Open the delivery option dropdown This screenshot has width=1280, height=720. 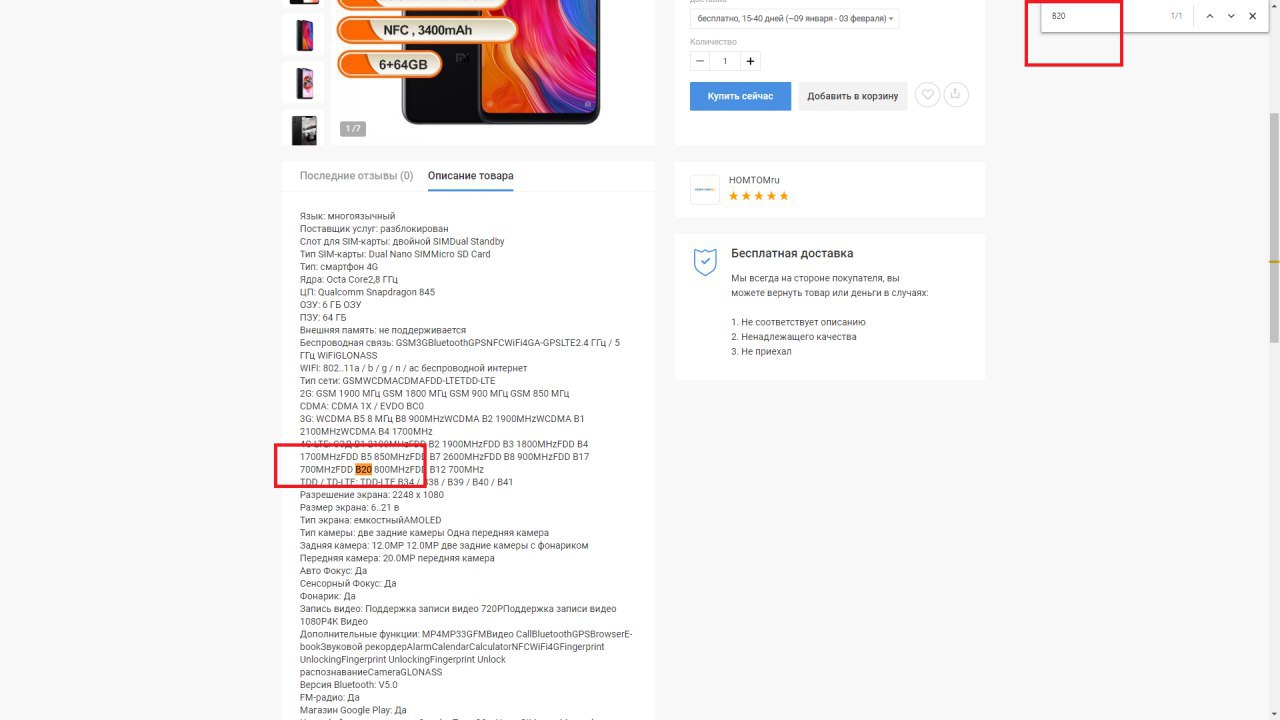794,19
